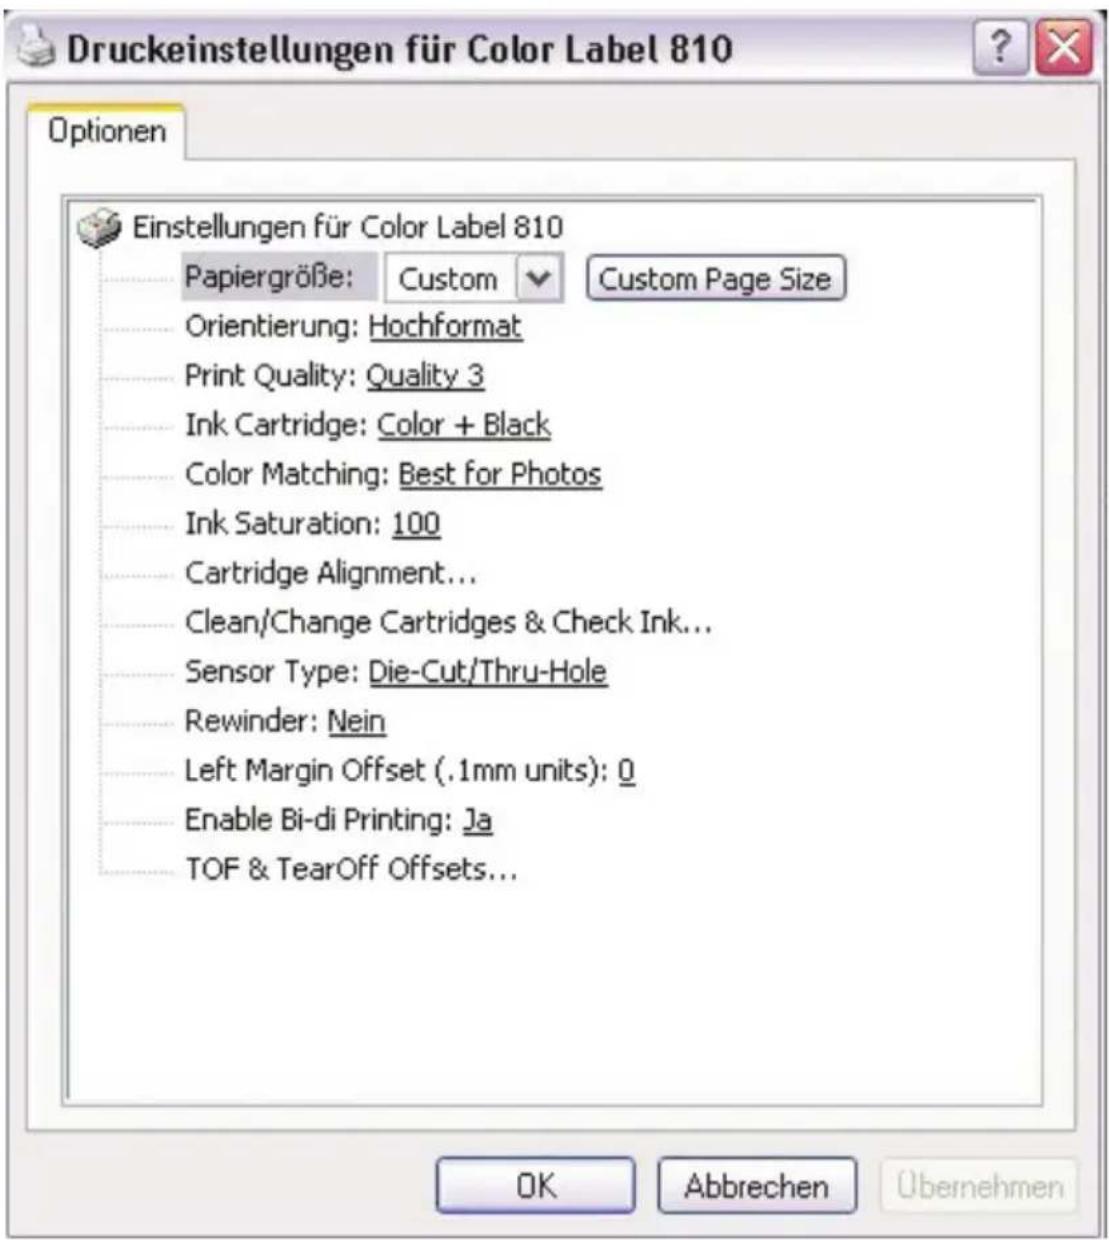
Task: Switch to the Optionen tab
Action: pos(107,131)
